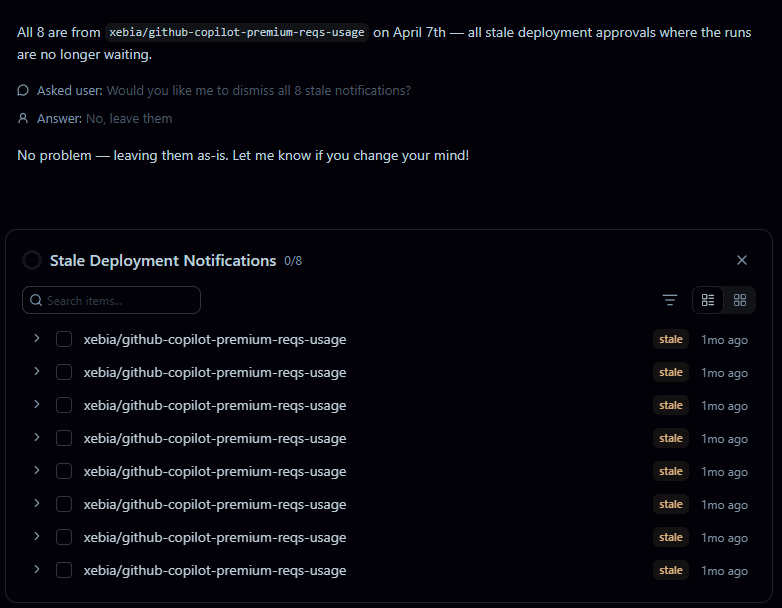Open the filter options icon
The image size is (782, 608).
pyautogui.click(x=670, y=300)
